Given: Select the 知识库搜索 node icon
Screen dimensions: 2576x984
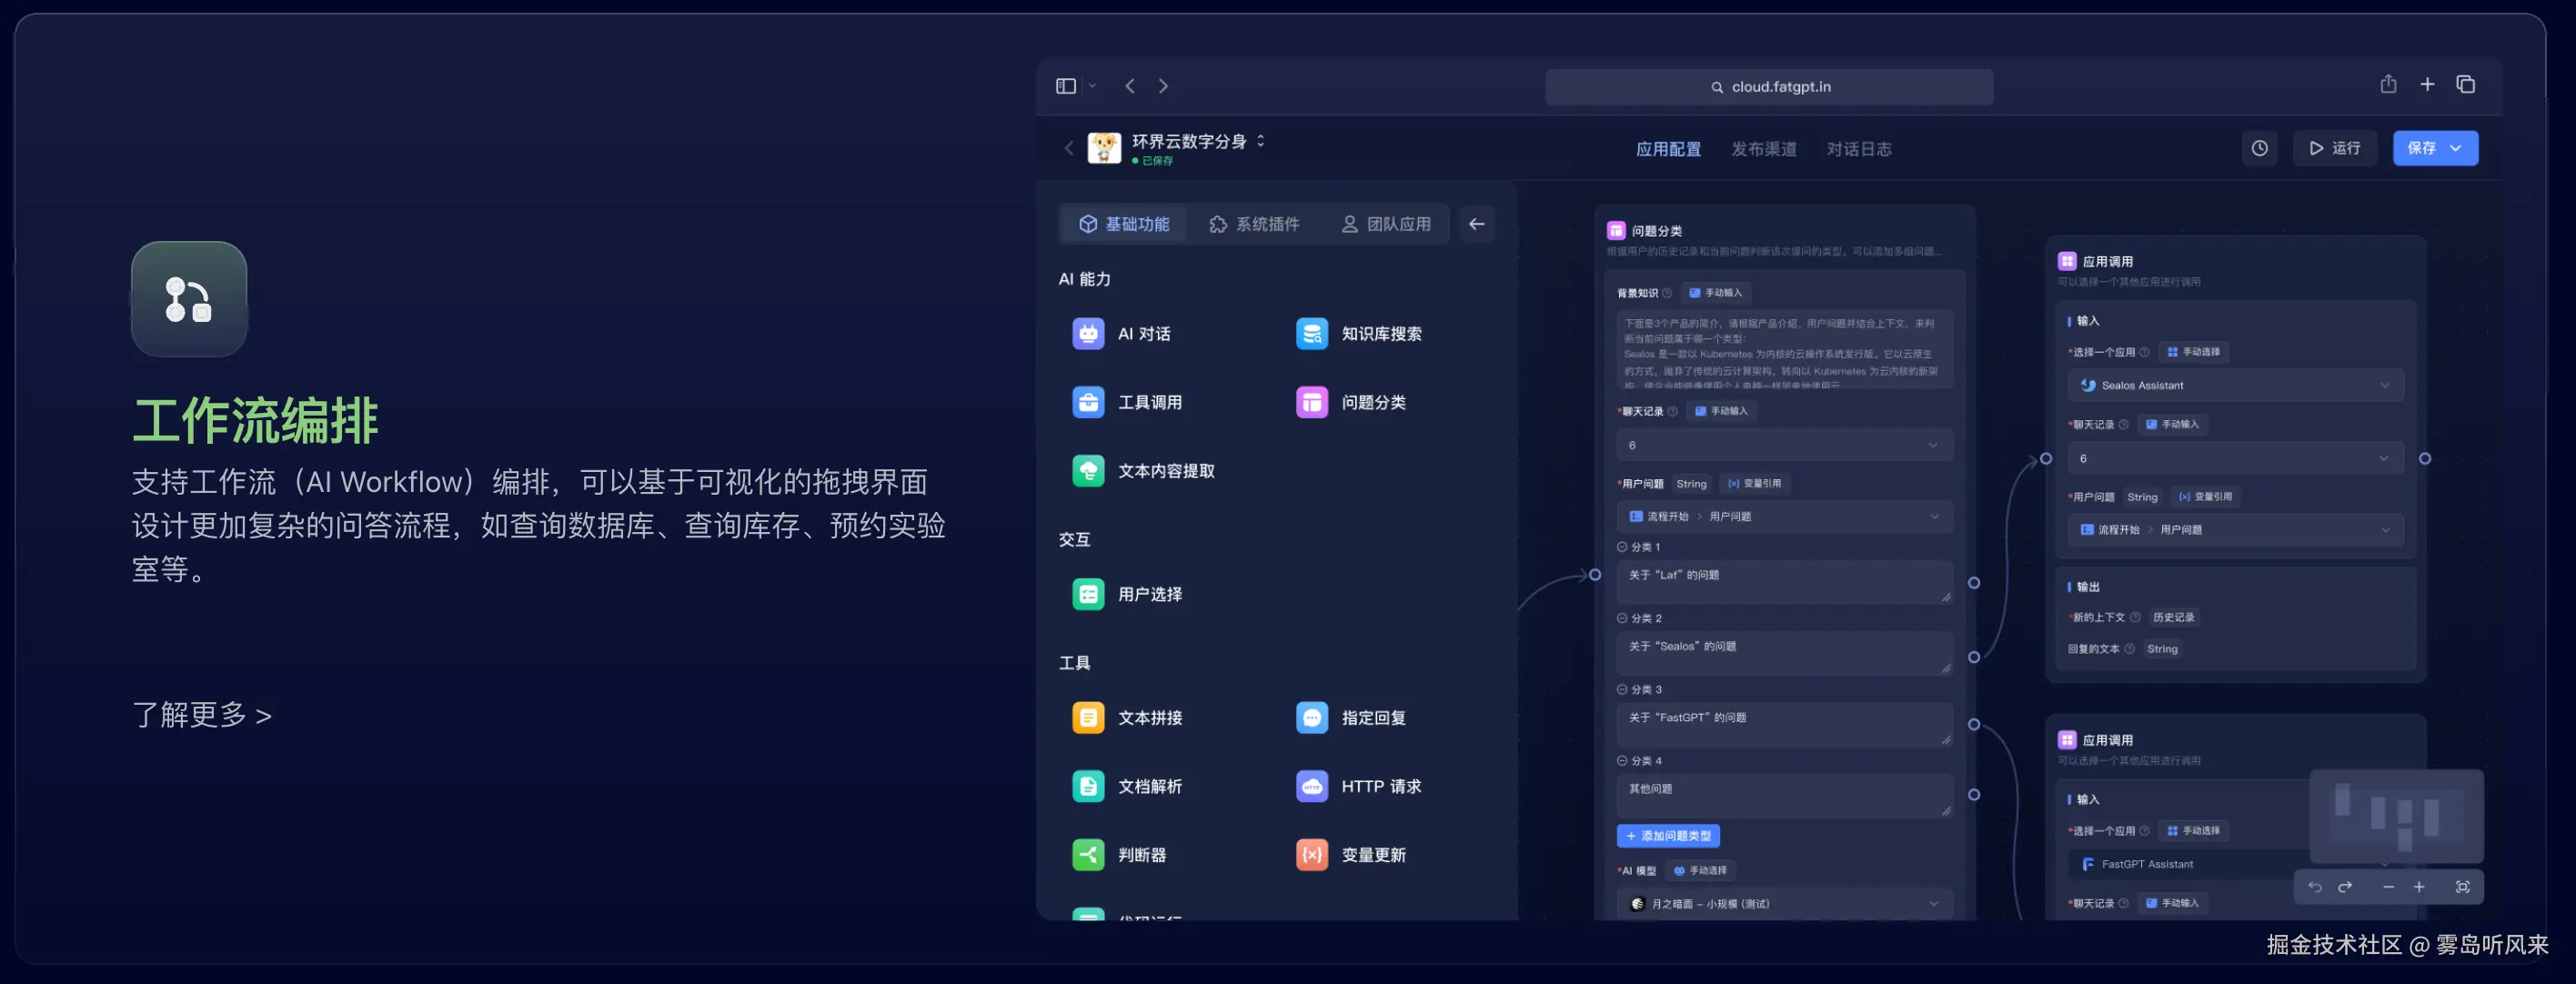Looking at the screenshot, I should pos(1311,333).
